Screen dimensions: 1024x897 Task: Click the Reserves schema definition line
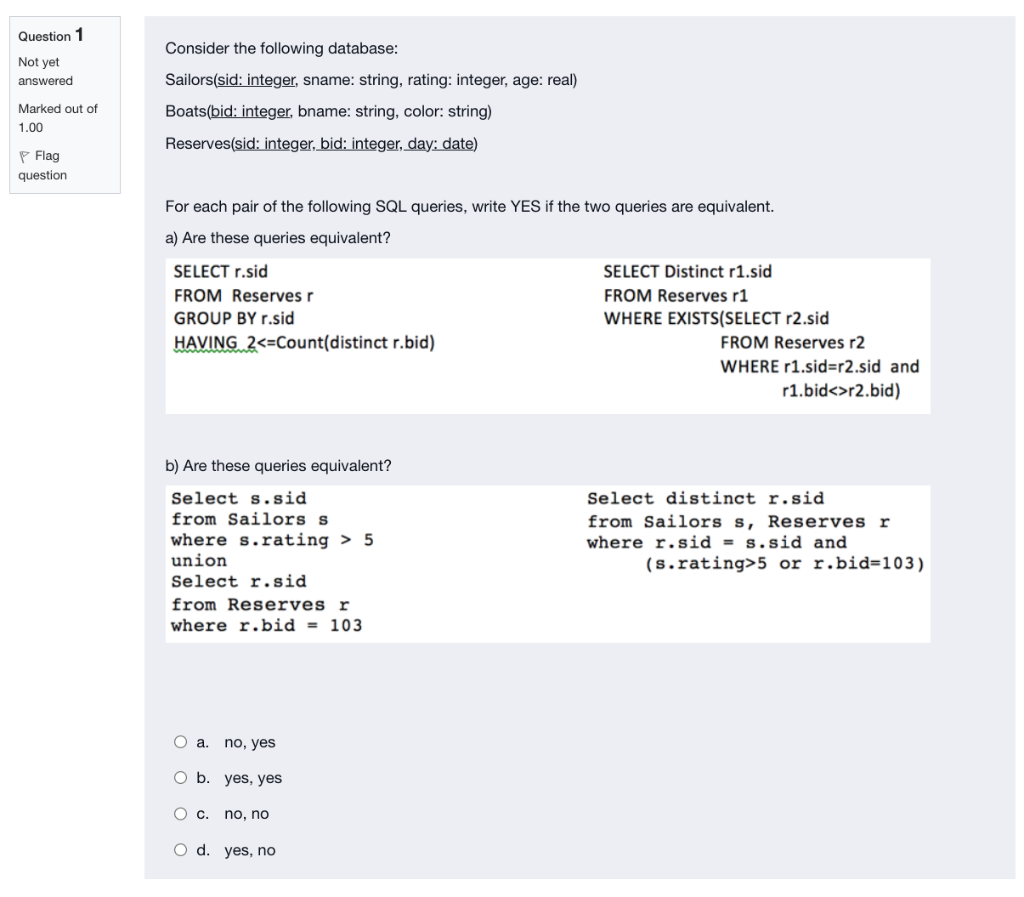pyautogui.click(x=322, y=143)
